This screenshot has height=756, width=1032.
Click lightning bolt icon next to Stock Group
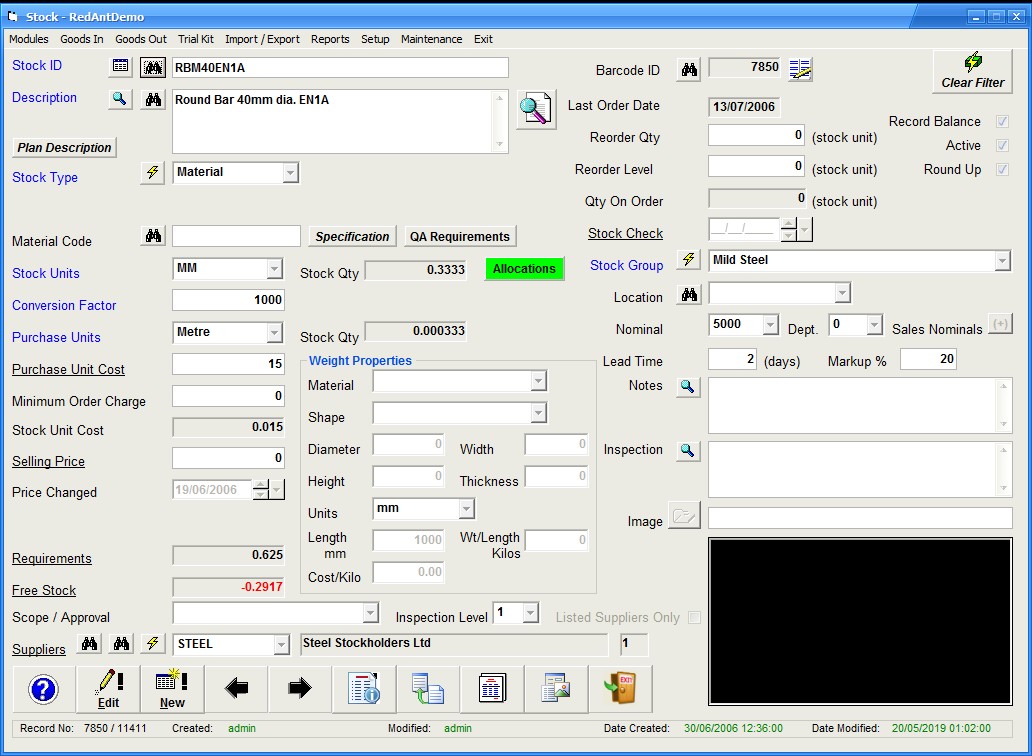point(688,261)
